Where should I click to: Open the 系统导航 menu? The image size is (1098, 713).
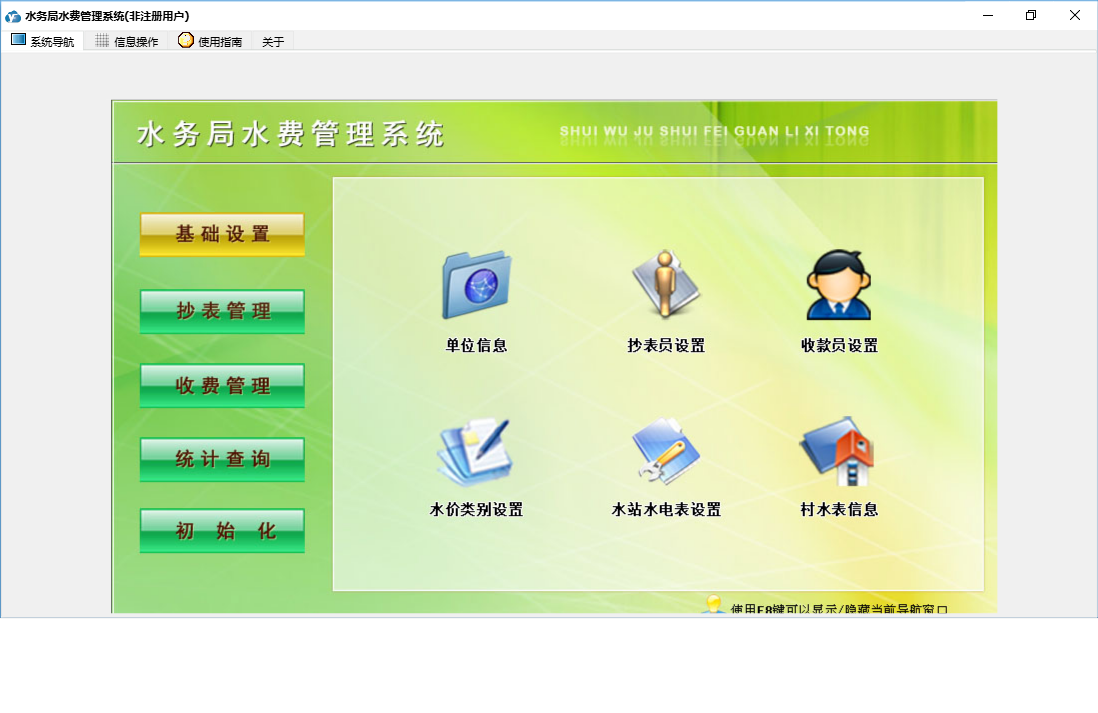pos(43,41)
